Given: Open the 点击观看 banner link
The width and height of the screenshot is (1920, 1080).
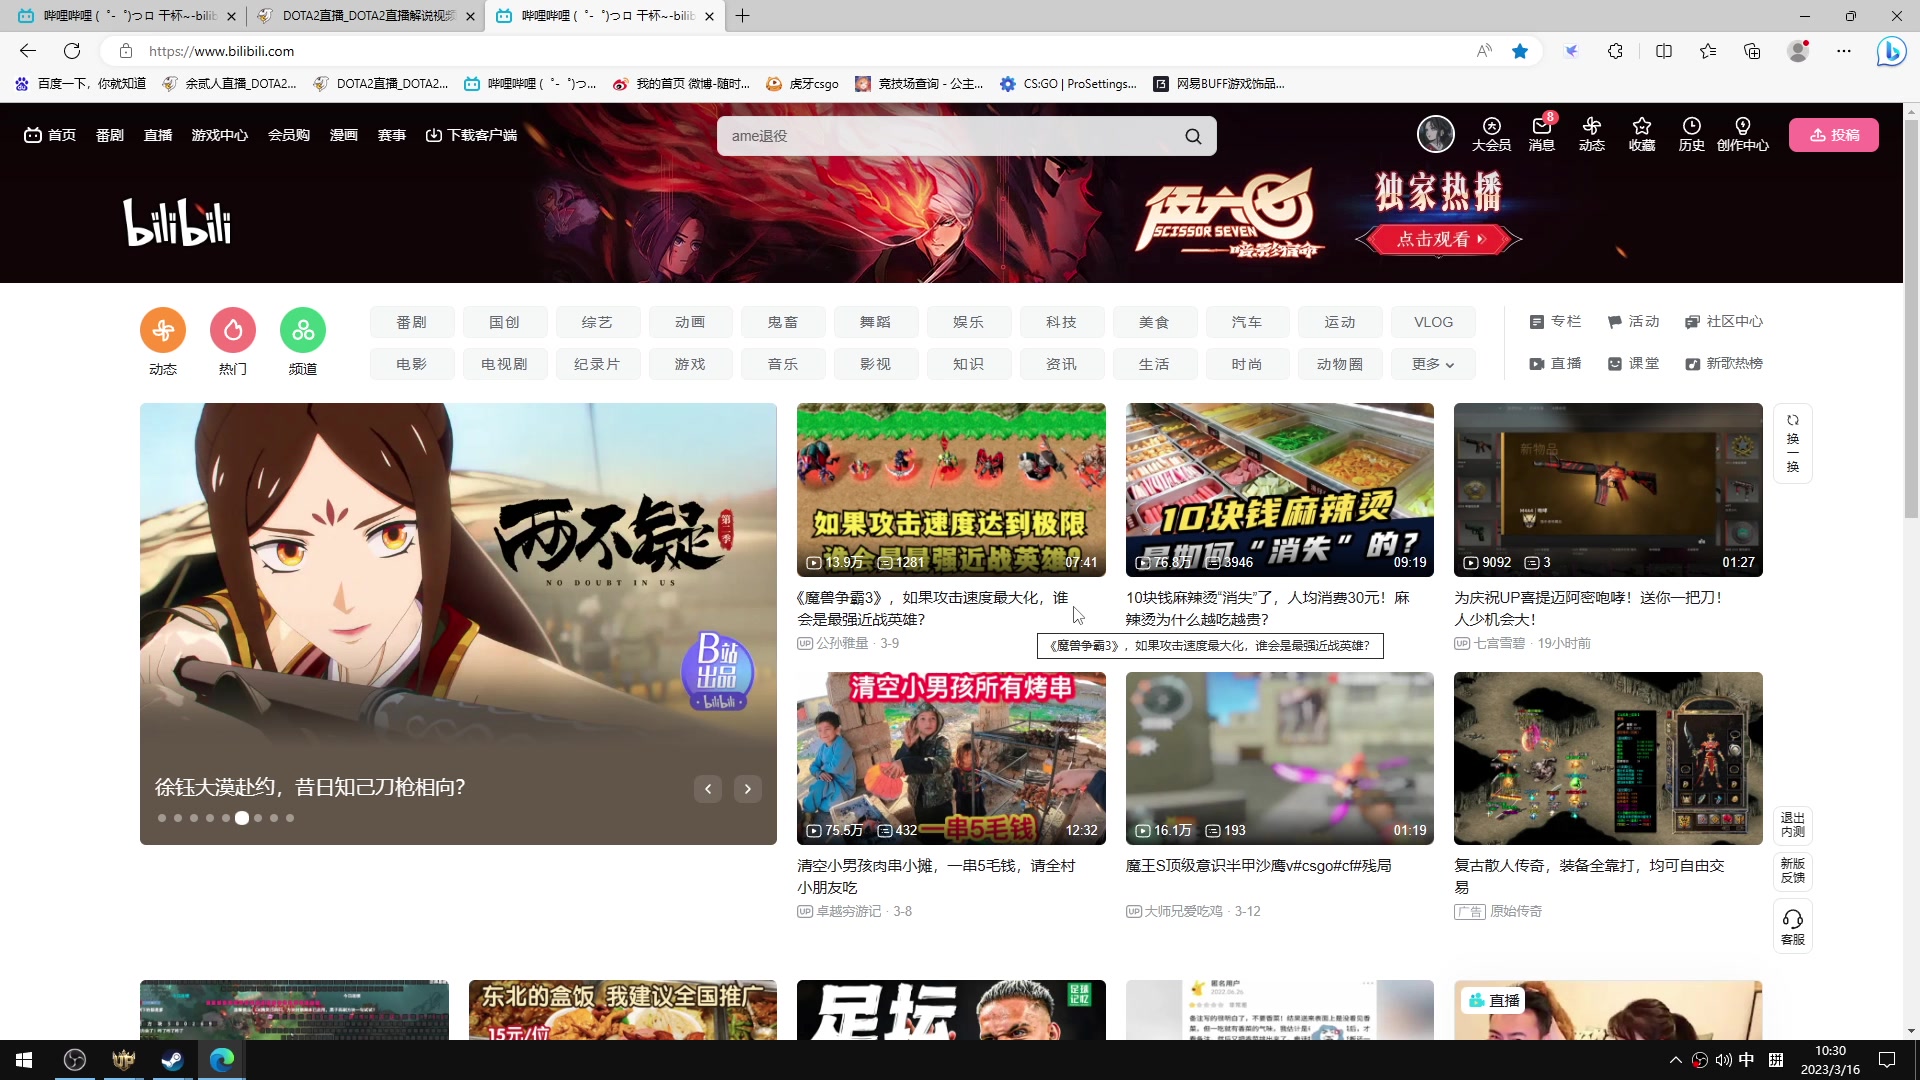Looking at the screenshot, I should [1437, 239].
